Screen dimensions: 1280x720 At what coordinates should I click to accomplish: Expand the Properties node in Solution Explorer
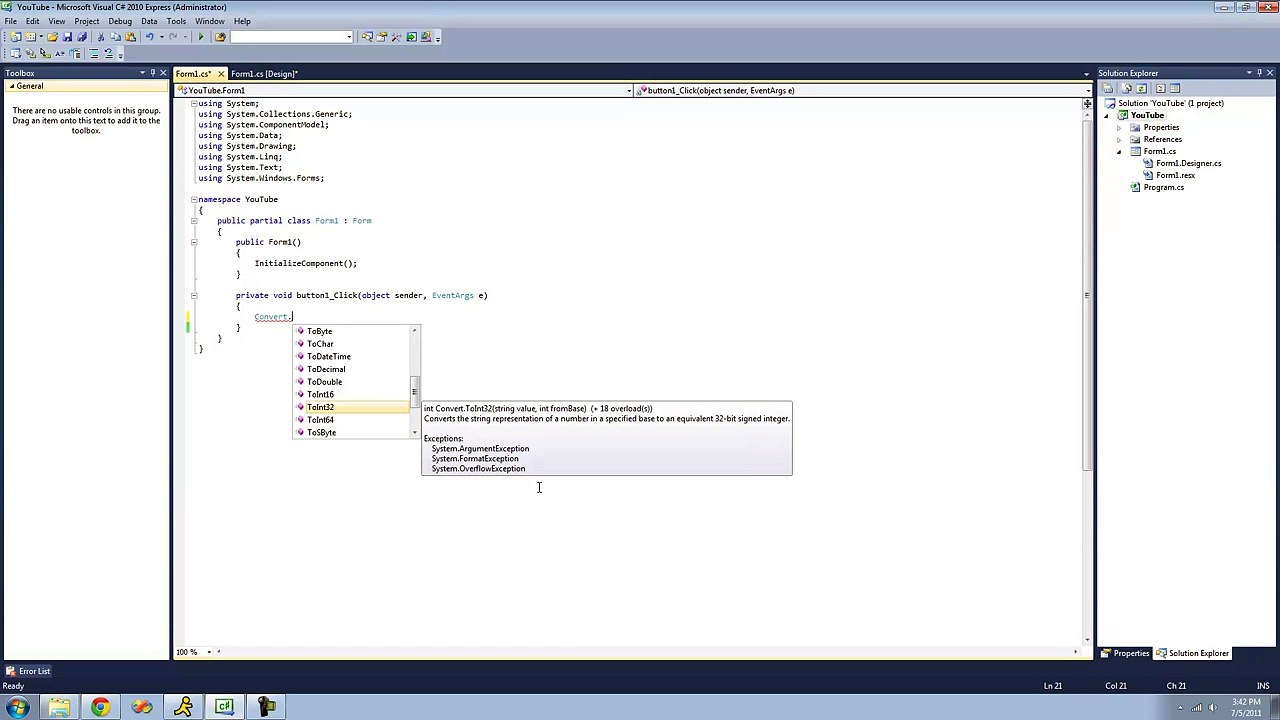[x=1119, y=128]
